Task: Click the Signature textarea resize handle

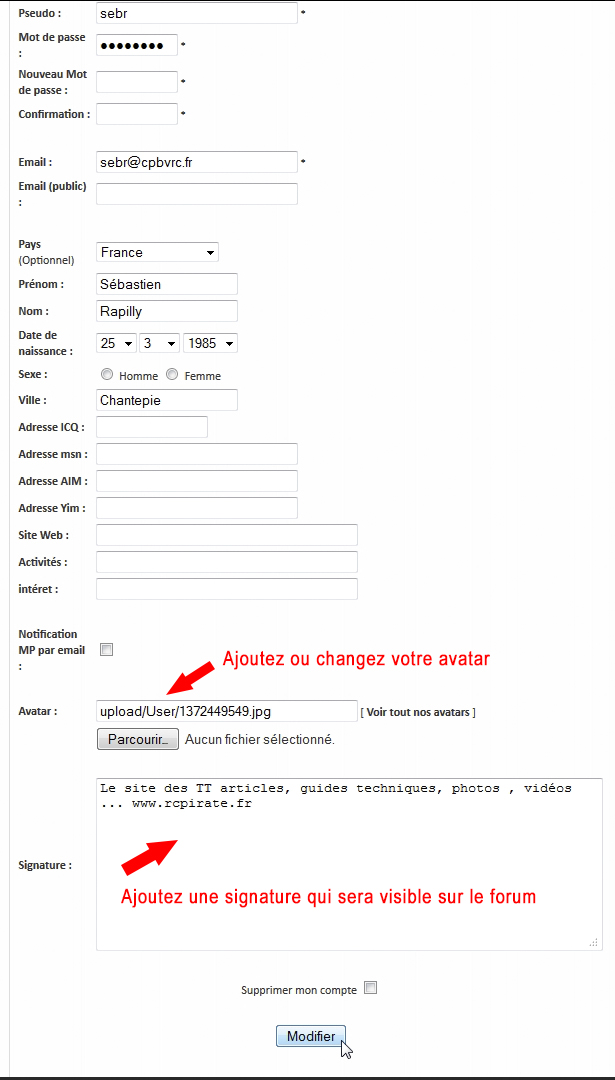Action: click(594, 941)
